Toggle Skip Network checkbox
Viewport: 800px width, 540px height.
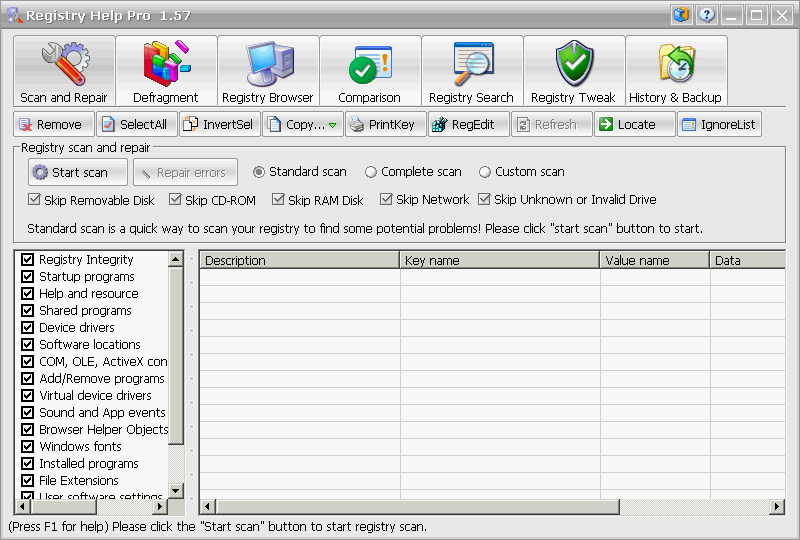386,200
